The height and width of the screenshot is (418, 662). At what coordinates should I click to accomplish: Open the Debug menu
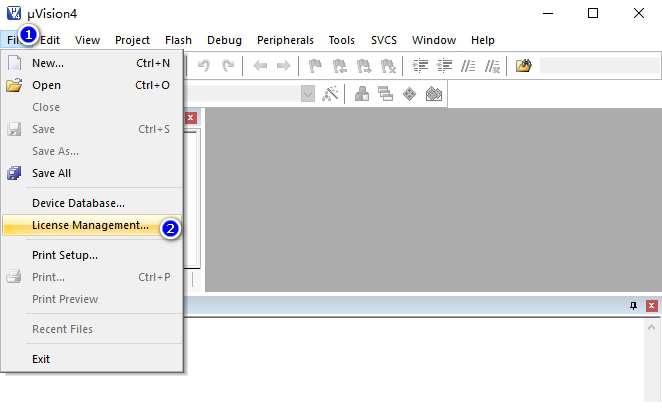click(x=224, y=40)
